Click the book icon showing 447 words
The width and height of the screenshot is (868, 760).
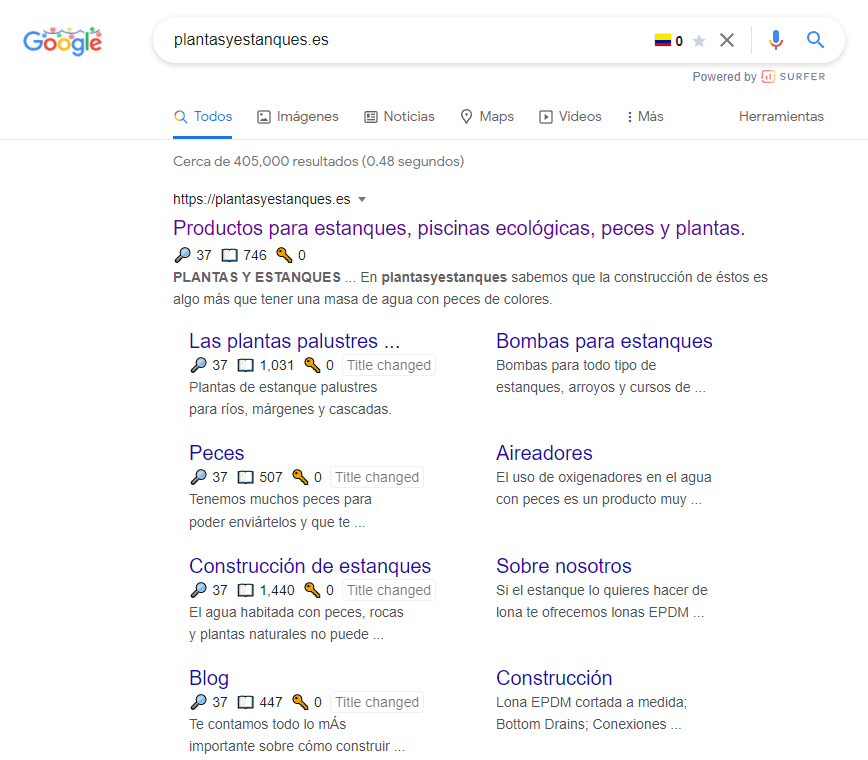(x=245, y=702)
